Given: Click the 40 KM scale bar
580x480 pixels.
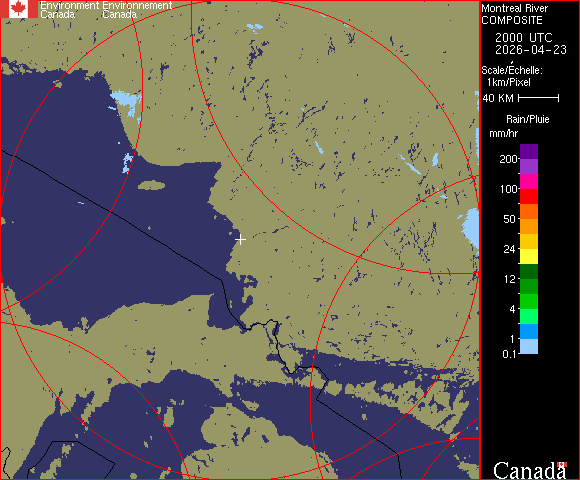Looking at the screenshot, I should click(539, 98).
